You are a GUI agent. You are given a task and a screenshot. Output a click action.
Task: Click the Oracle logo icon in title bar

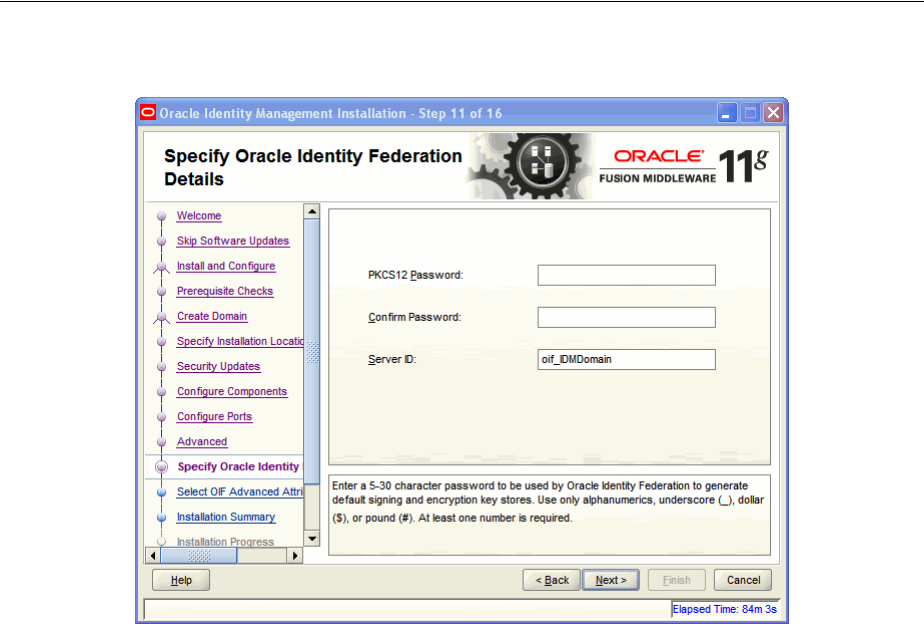(x=148, y=113)
